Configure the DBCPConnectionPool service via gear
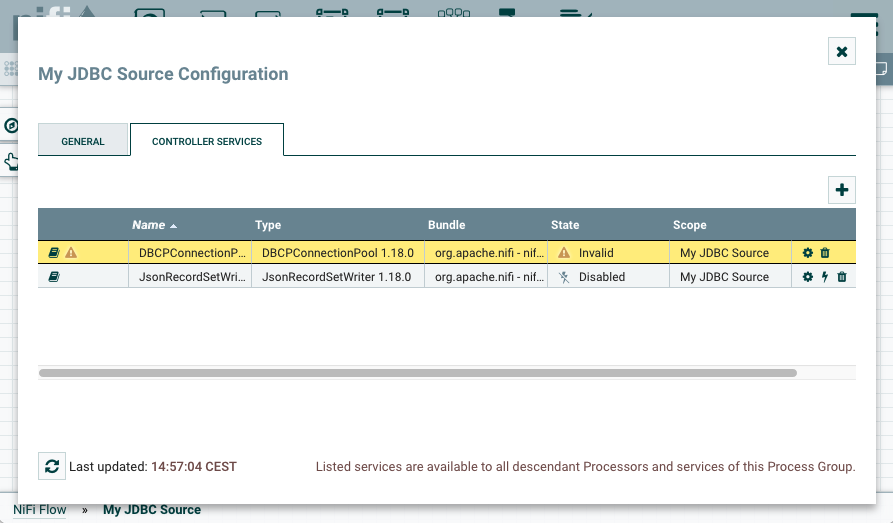Image resolution: width=893 pixels, height=523 pixels. [808, 253]
